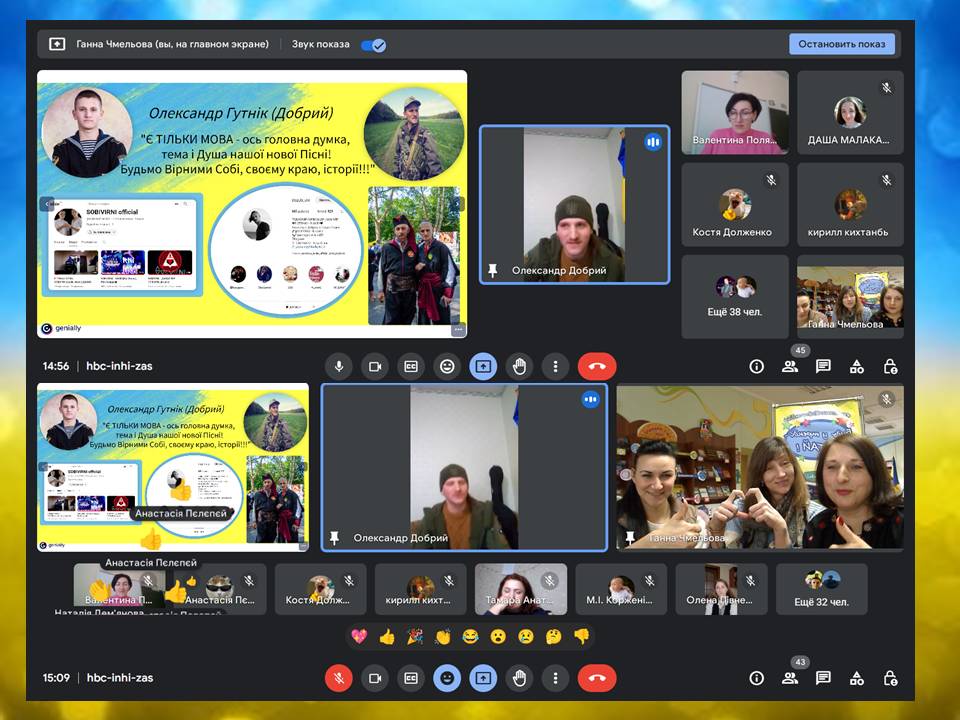Send the clapping hands reaction
960x720 pixels.
(x=443, y=636)
